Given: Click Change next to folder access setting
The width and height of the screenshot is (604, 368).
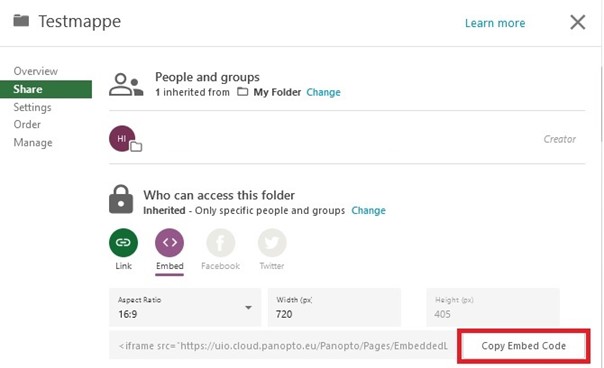Looking at the screenshot, I should (368, 211).
